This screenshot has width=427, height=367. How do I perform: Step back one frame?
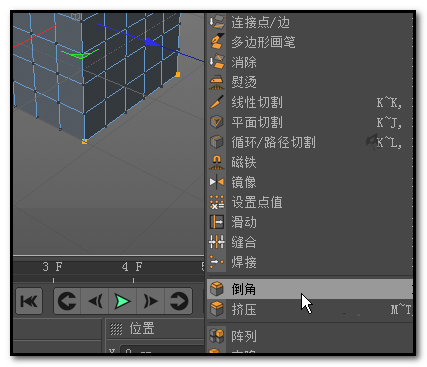95,301
